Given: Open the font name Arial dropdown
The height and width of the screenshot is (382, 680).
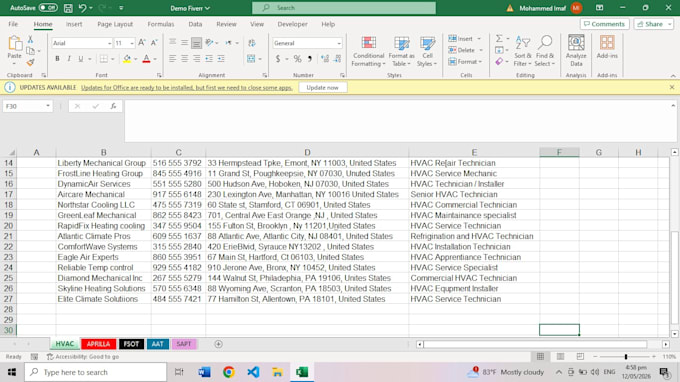Looking at the screenshot, I should click(109, 43).
